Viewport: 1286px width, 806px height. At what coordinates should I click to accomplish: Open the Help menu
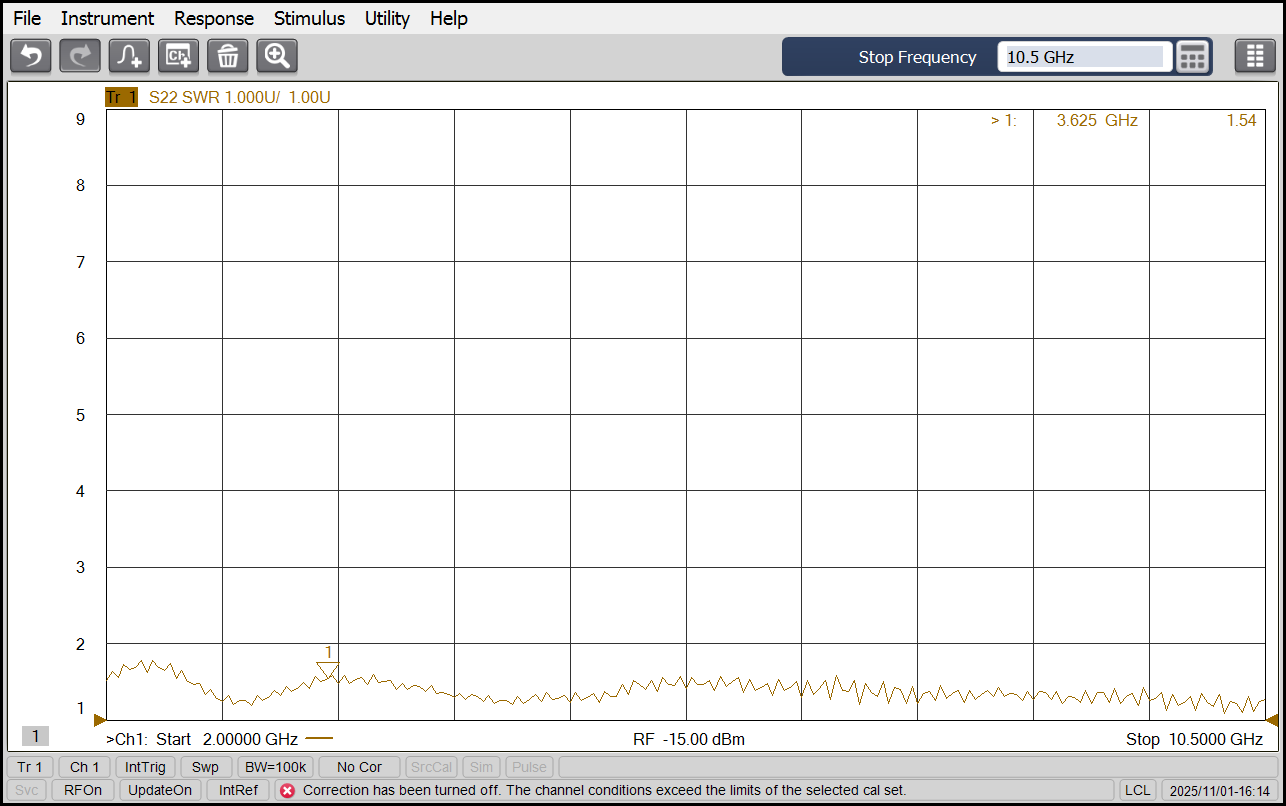click(x=449, y=18)
